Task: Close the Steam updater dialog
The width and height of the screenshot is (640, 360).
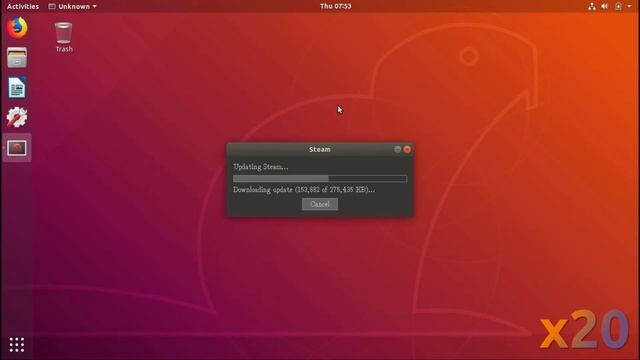Action: tap(407, 149)
